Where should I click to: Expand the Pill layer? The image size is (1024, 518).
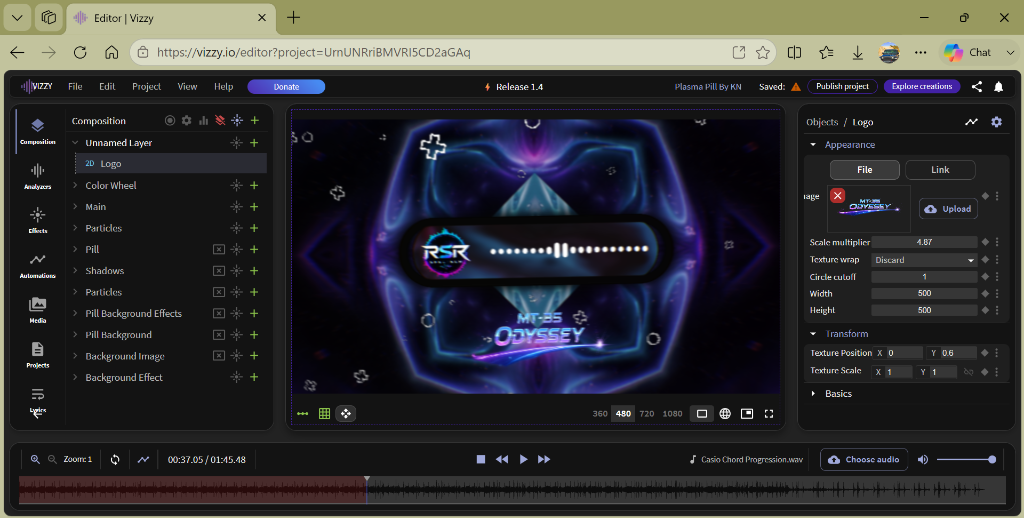click(75, 250)
